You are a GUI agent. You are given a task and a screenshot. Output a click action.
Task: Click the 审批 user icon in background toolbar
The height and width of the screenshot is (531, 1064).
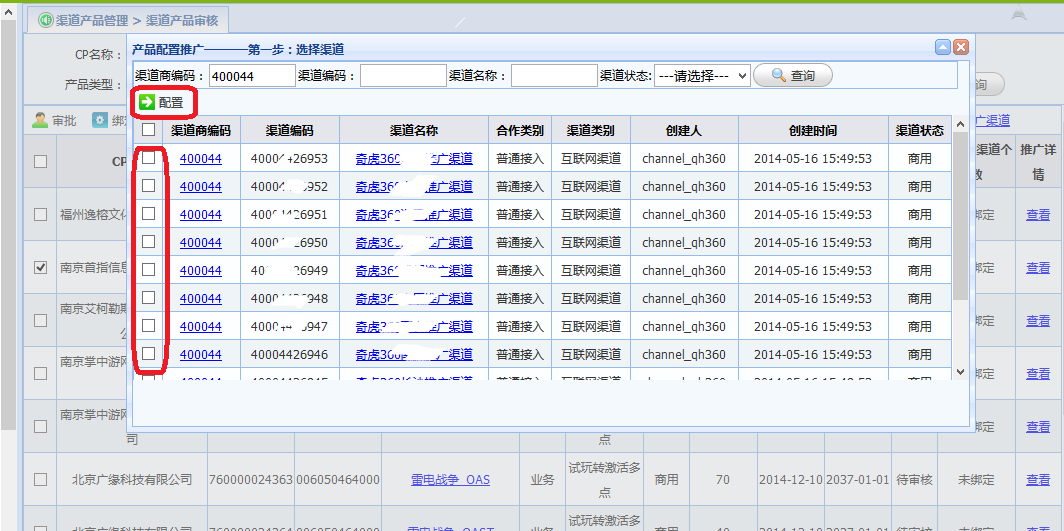(40, 121)
